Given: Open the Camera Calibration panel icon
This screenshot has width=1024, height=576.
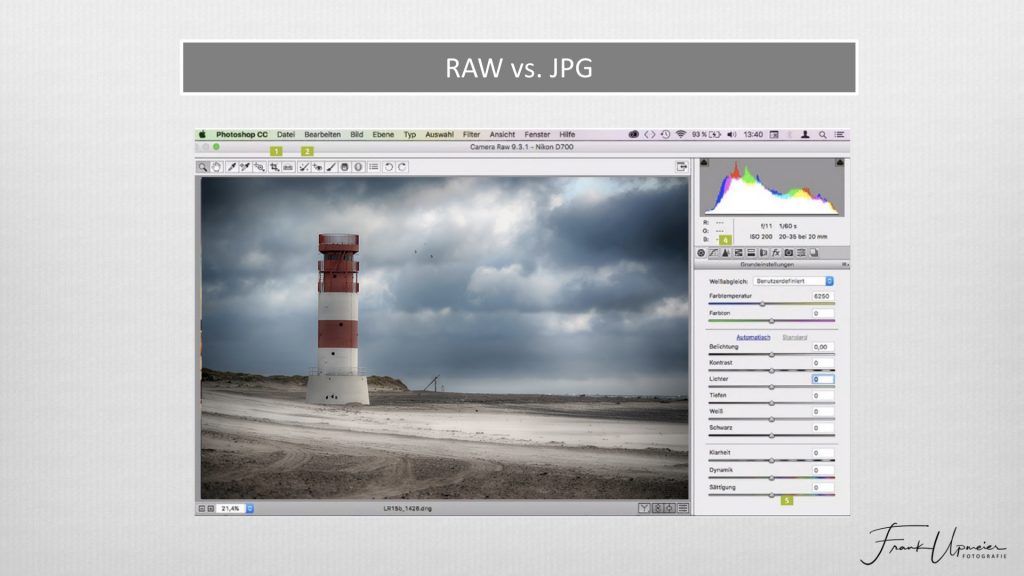Looking at the screenshot, I should (x=789, y=253).
